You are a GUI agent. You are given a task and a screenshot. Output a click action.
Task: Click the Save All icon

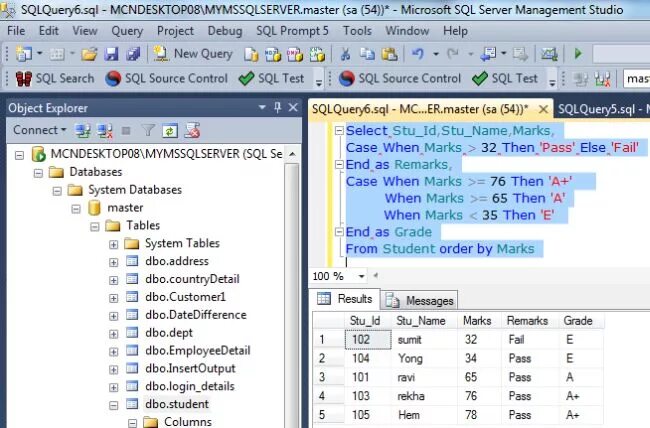pos(133,54)
